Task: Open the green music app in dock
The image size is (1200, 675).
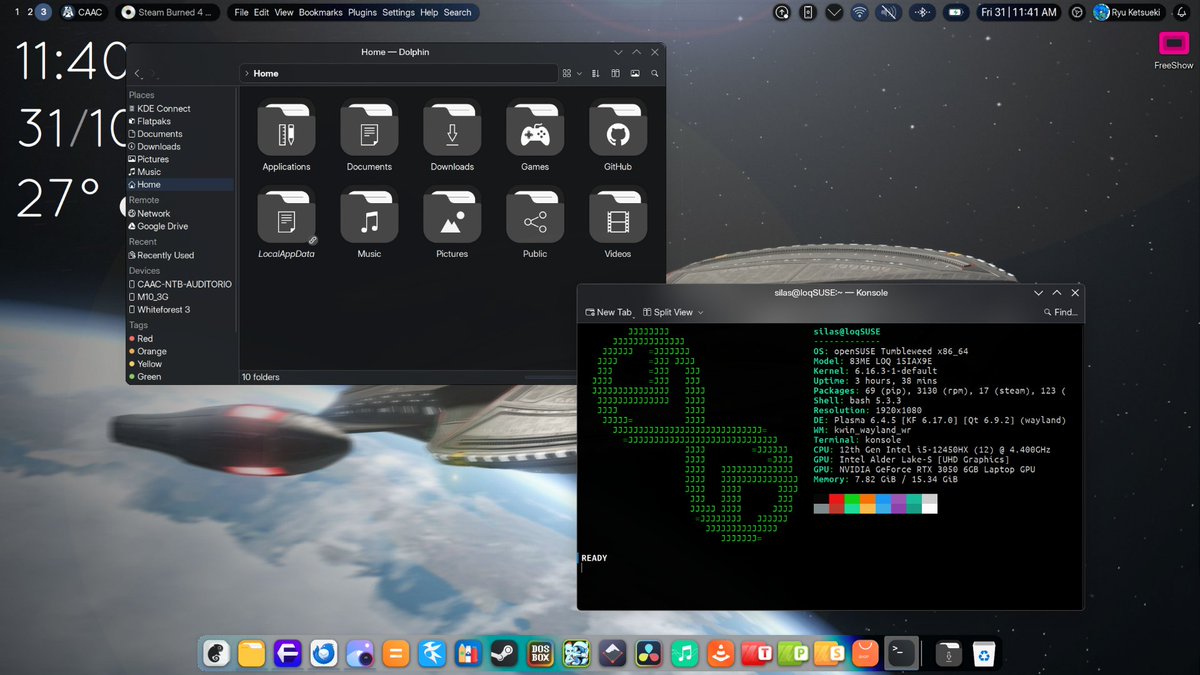Action: (684, 654)
